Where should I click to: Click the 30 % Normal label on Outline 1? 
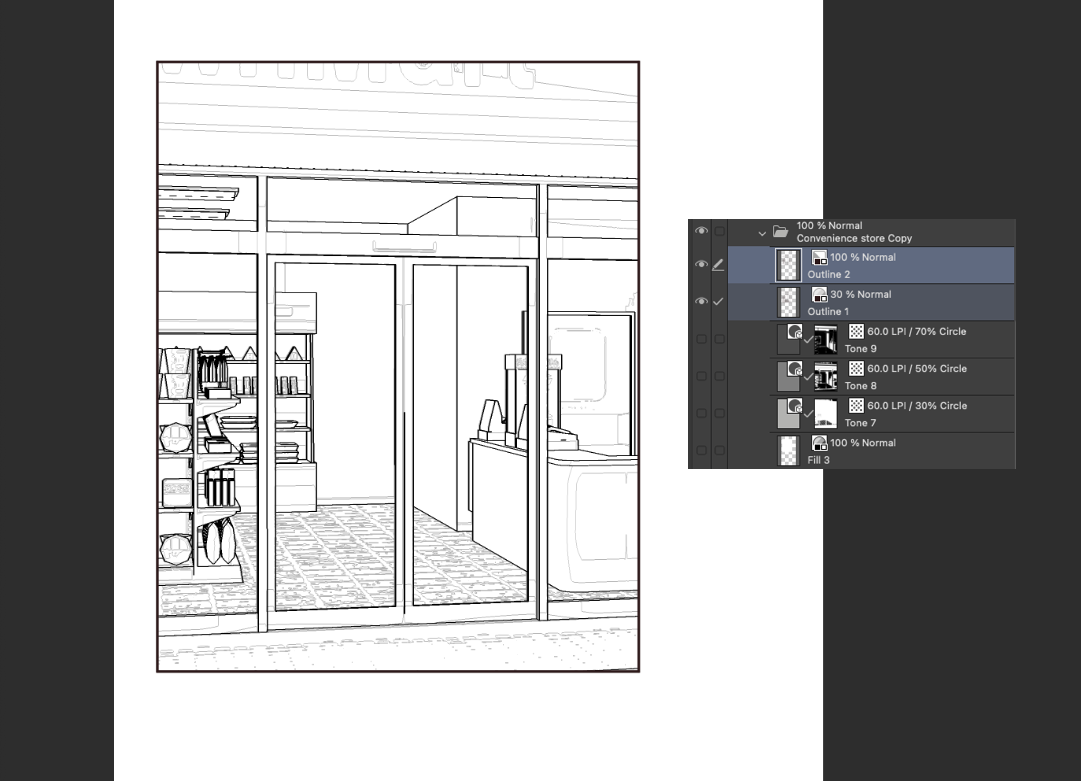click(860, 294)
